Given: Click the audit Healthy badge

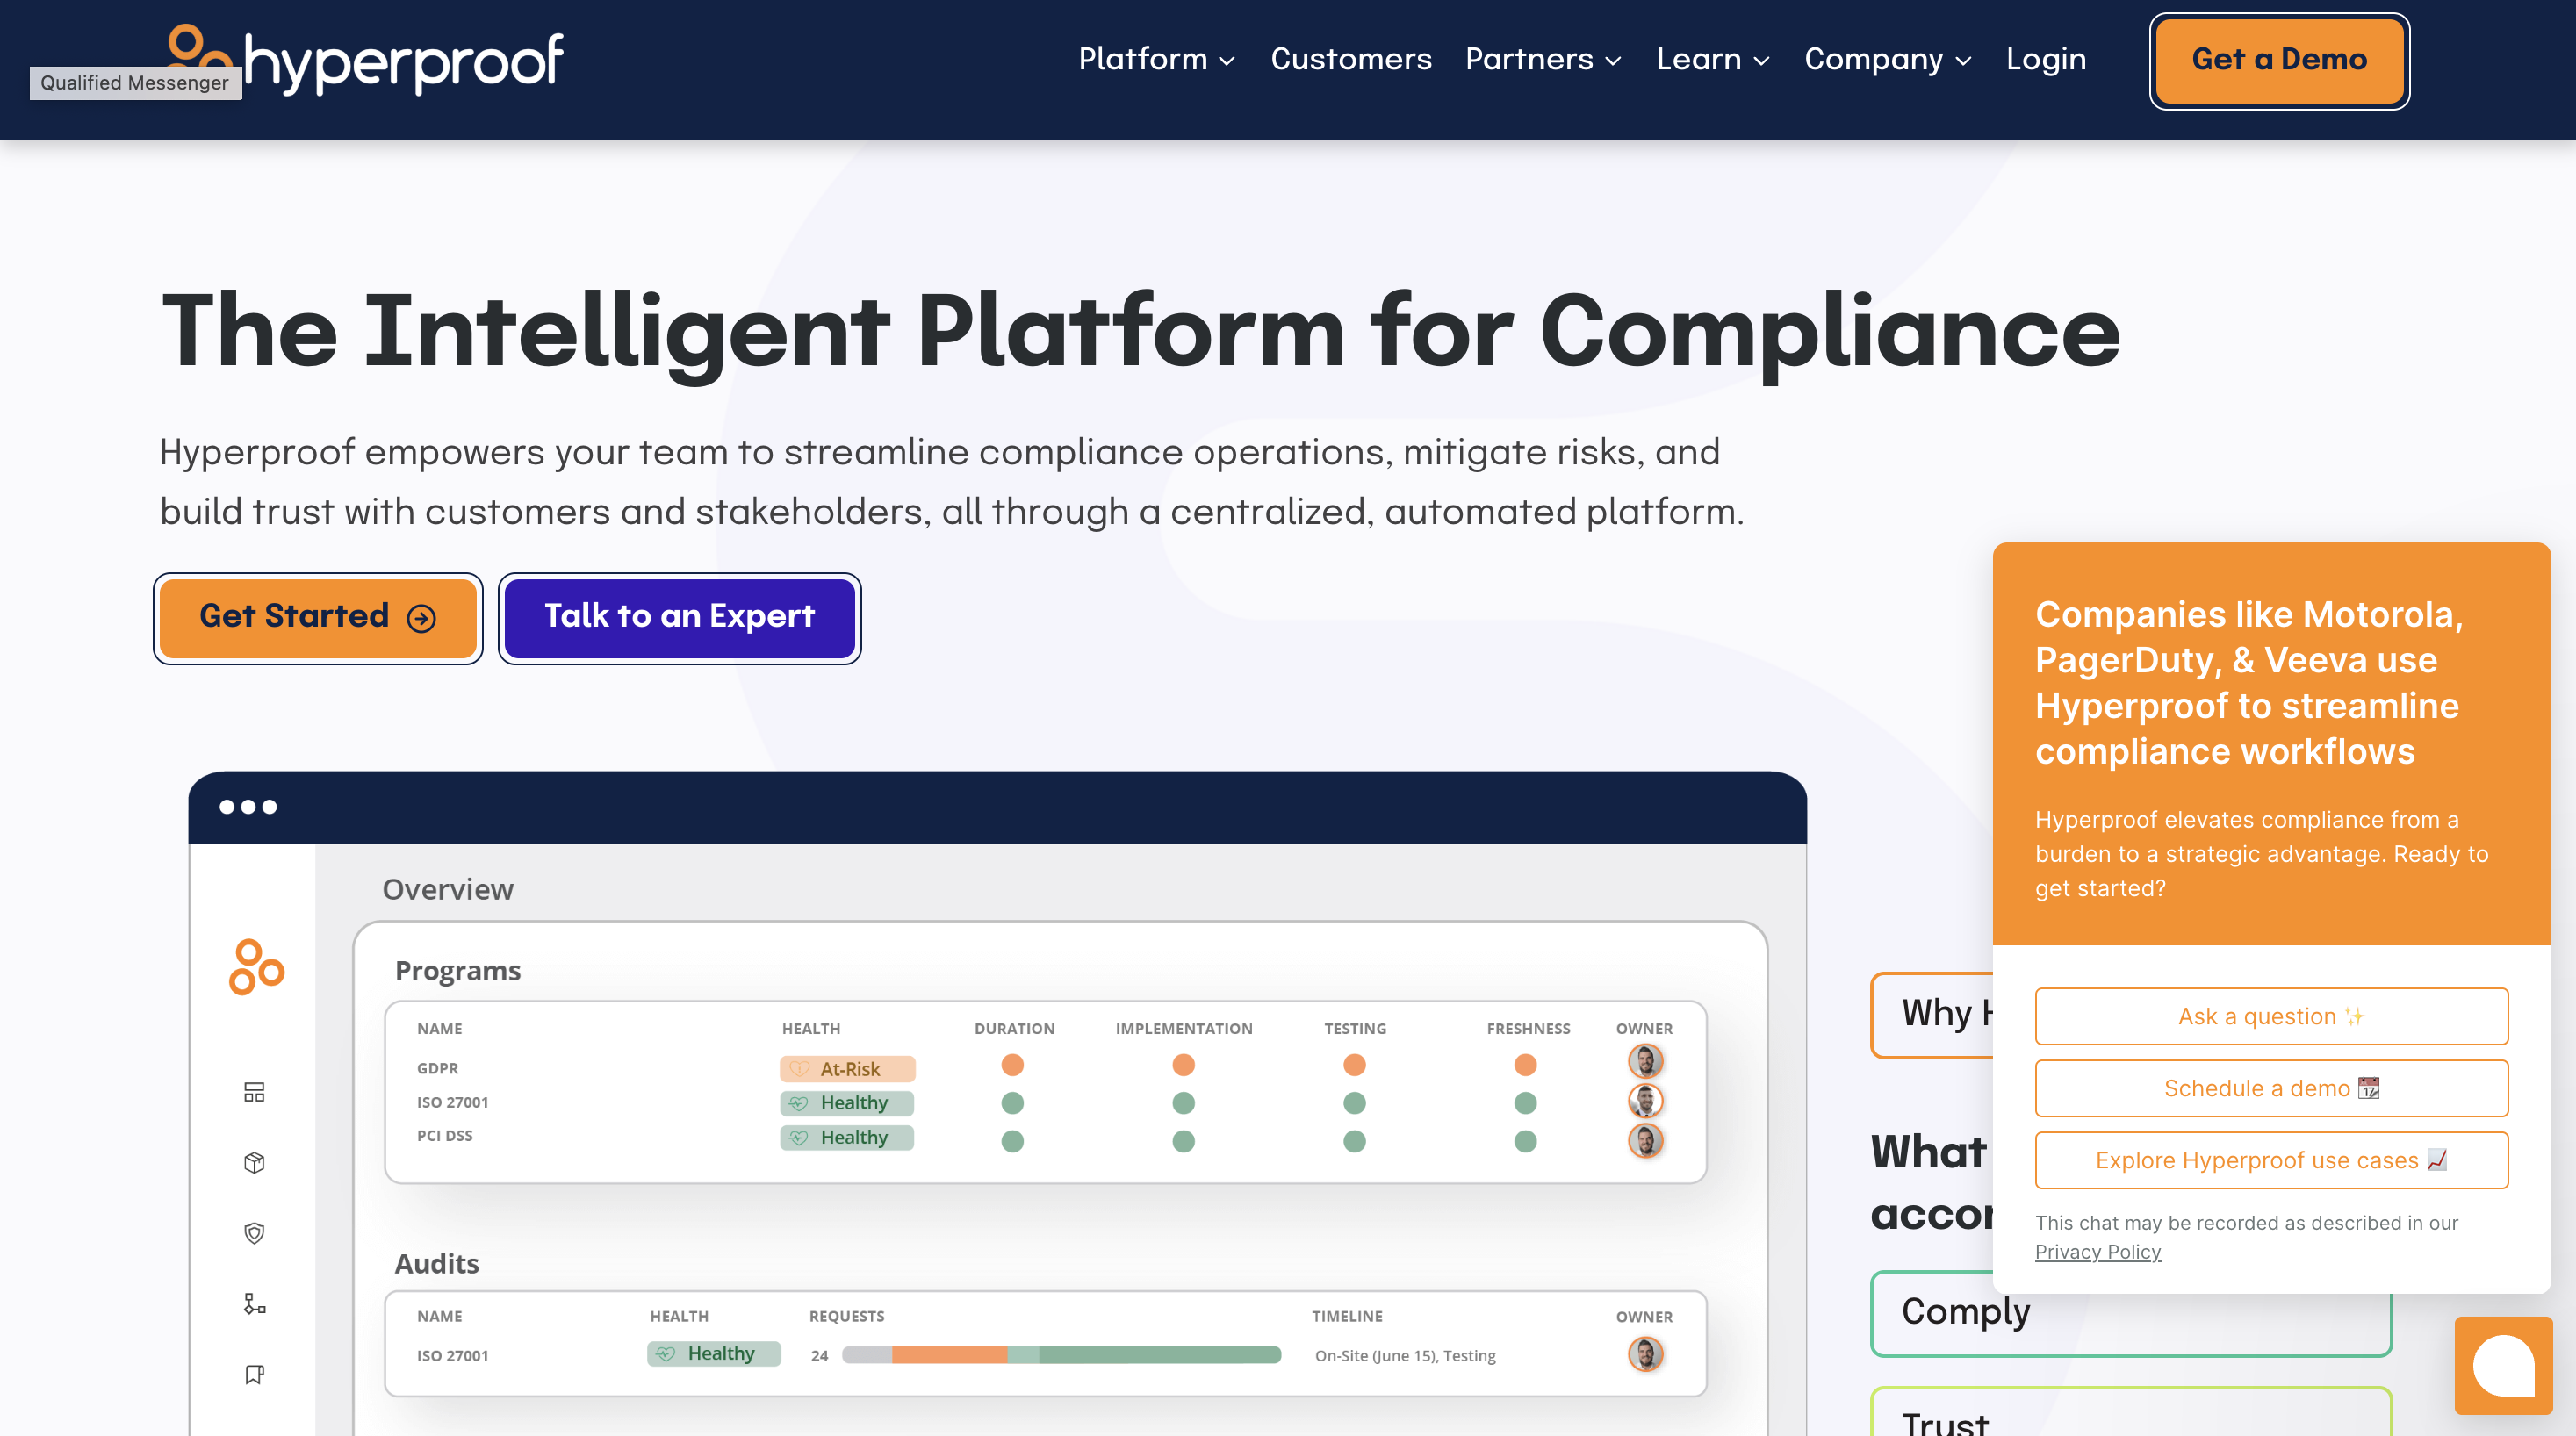Looking at the screenshot, I should (x=713, y=1354).
